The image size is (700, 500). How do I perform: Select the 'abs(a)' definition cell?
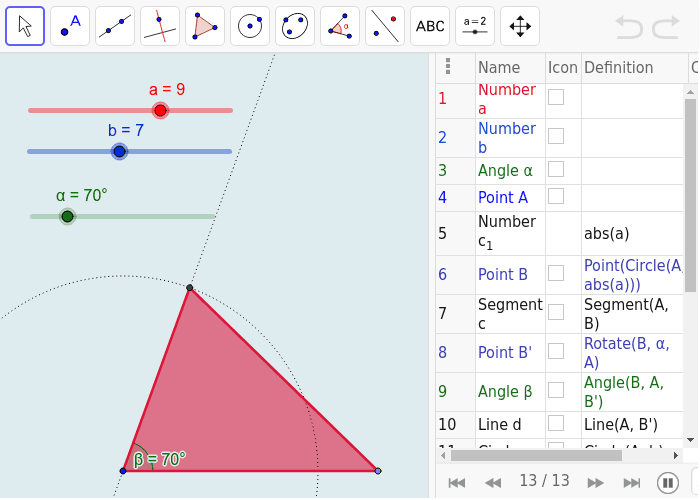pos(606,233)
